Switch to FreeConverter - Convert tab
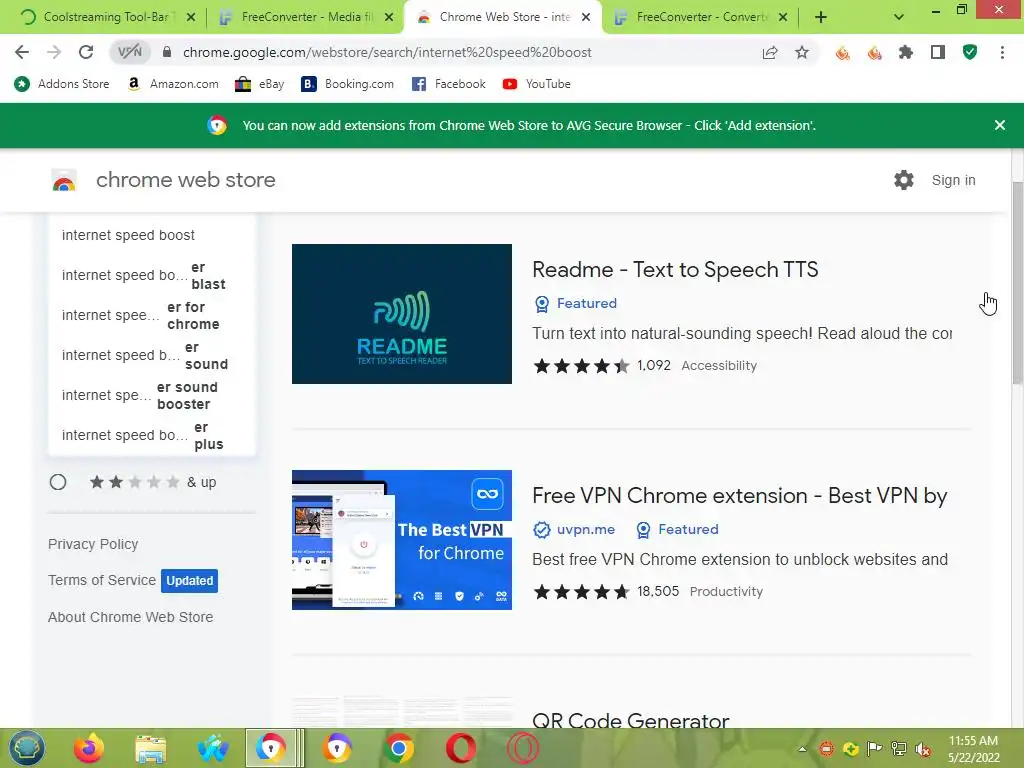The height and width of the screenshot is (768, 1024). click(x=699, y=17)
